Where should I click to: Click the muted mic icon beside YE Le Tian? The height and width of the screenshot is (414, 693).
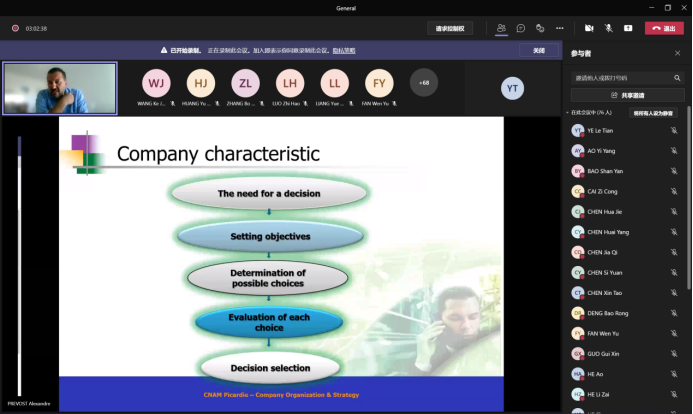674,131
